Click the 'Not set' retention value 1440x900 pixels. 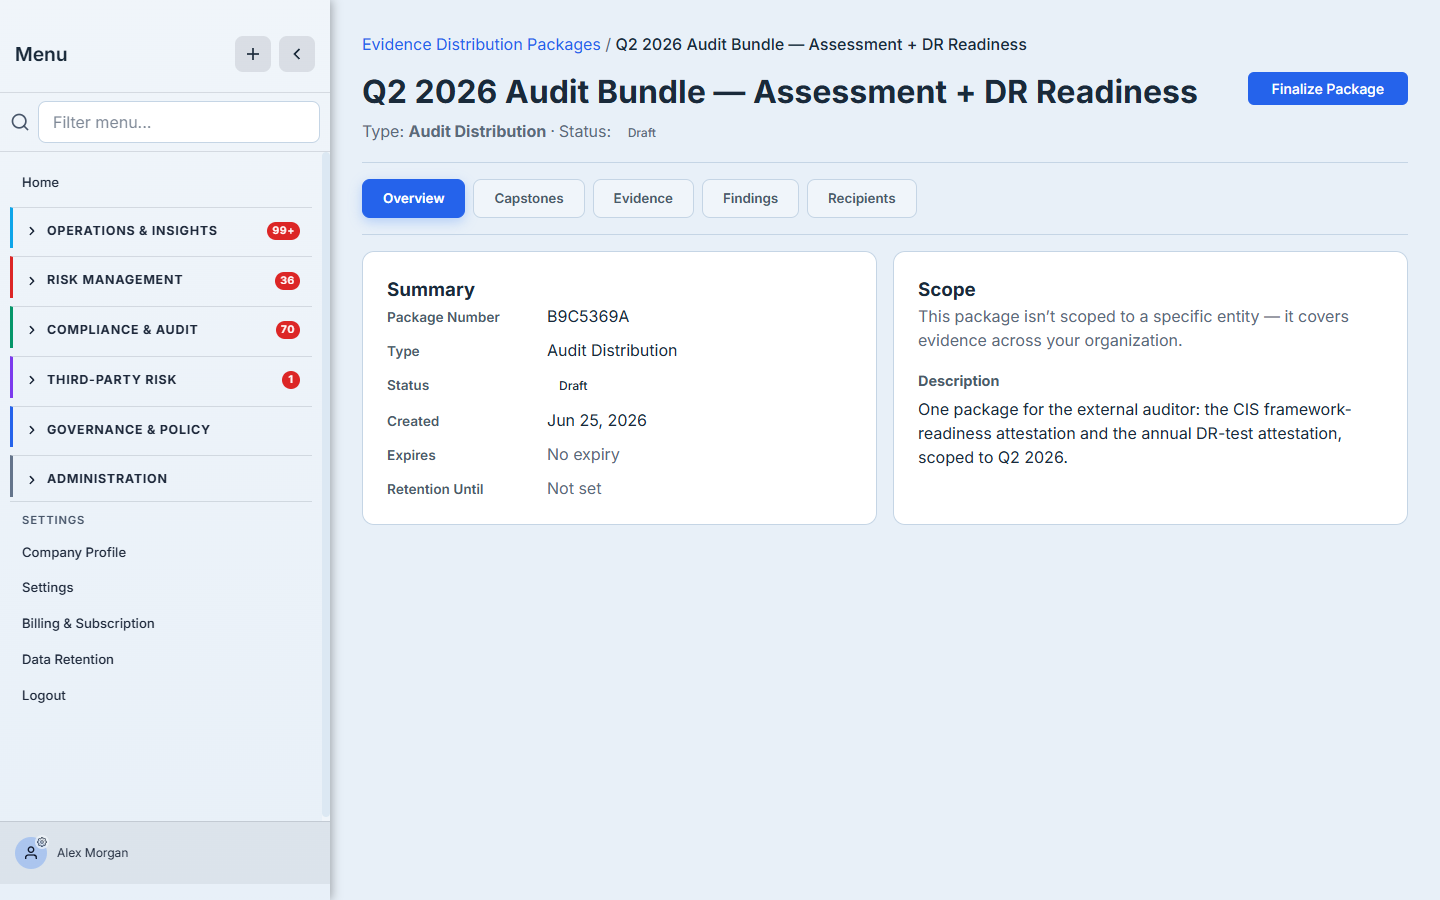point(574,488)
